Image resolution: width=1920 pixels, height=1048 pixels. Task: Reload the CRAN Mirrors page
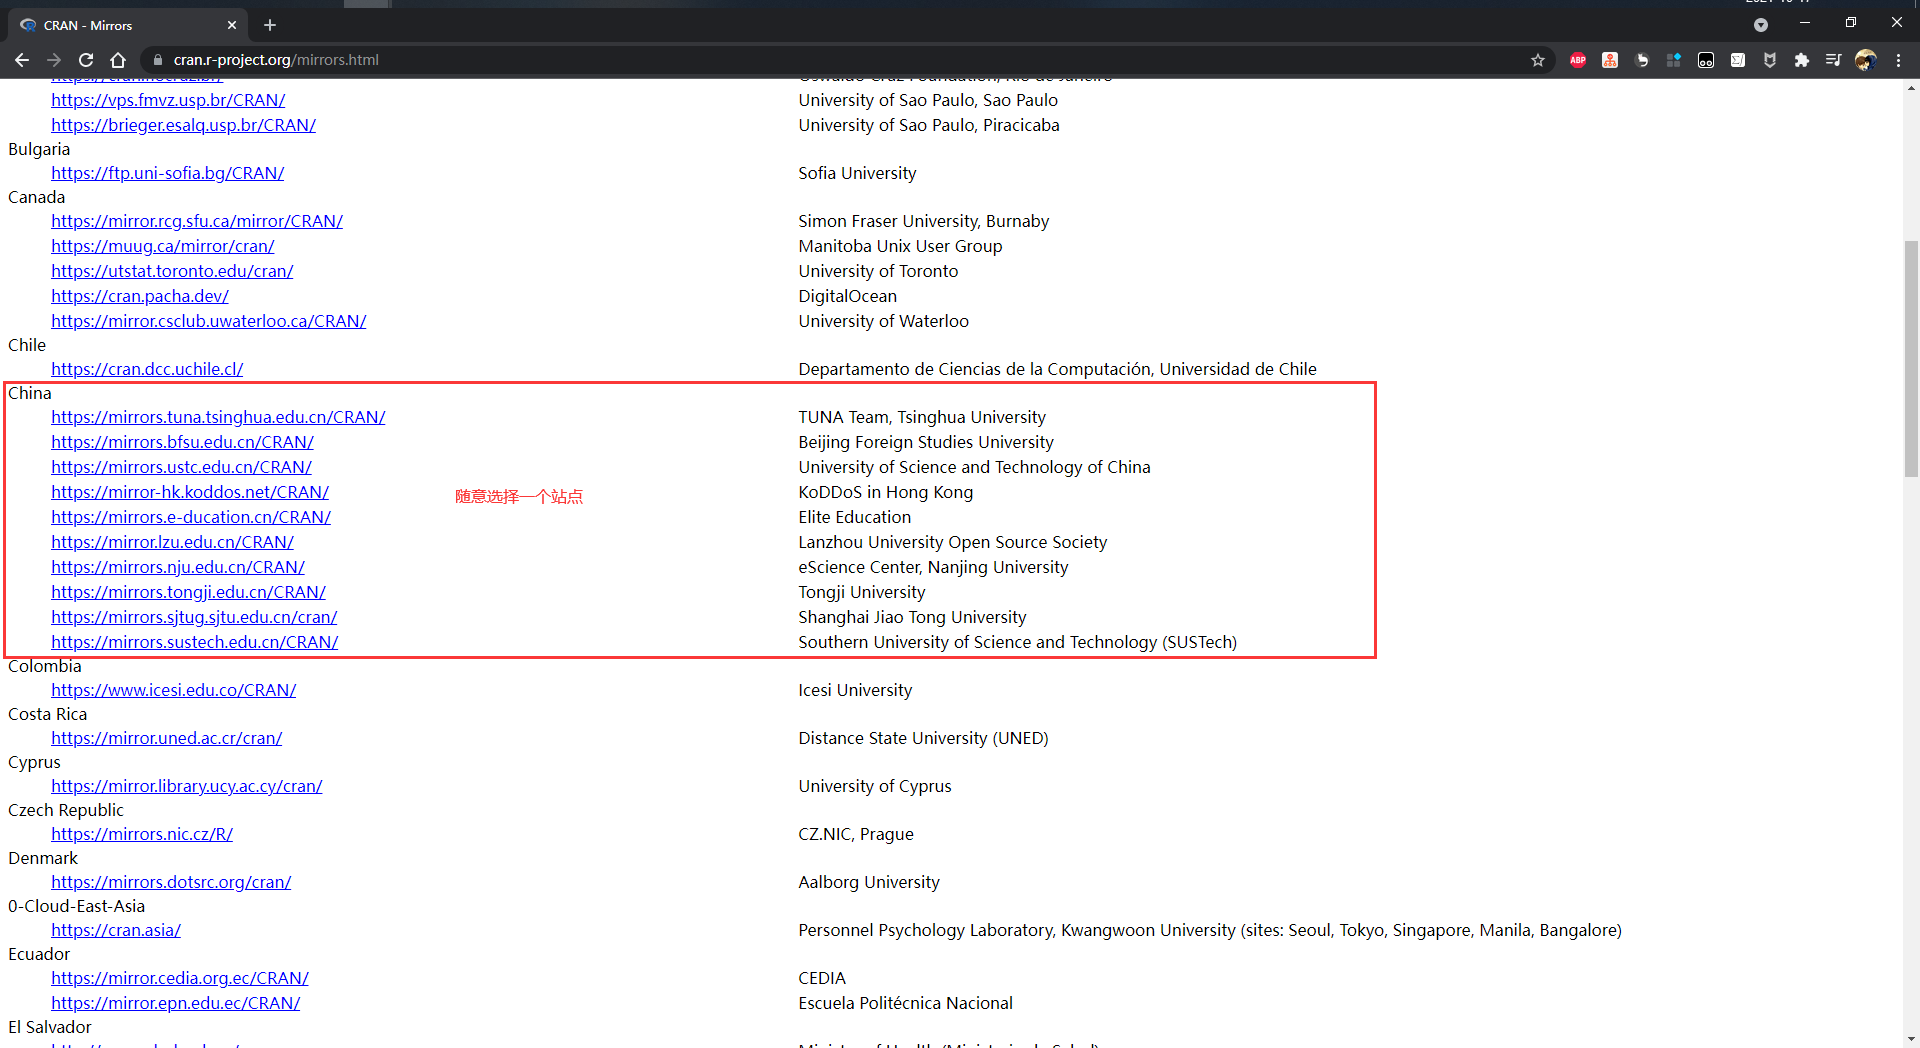[86, 60]
